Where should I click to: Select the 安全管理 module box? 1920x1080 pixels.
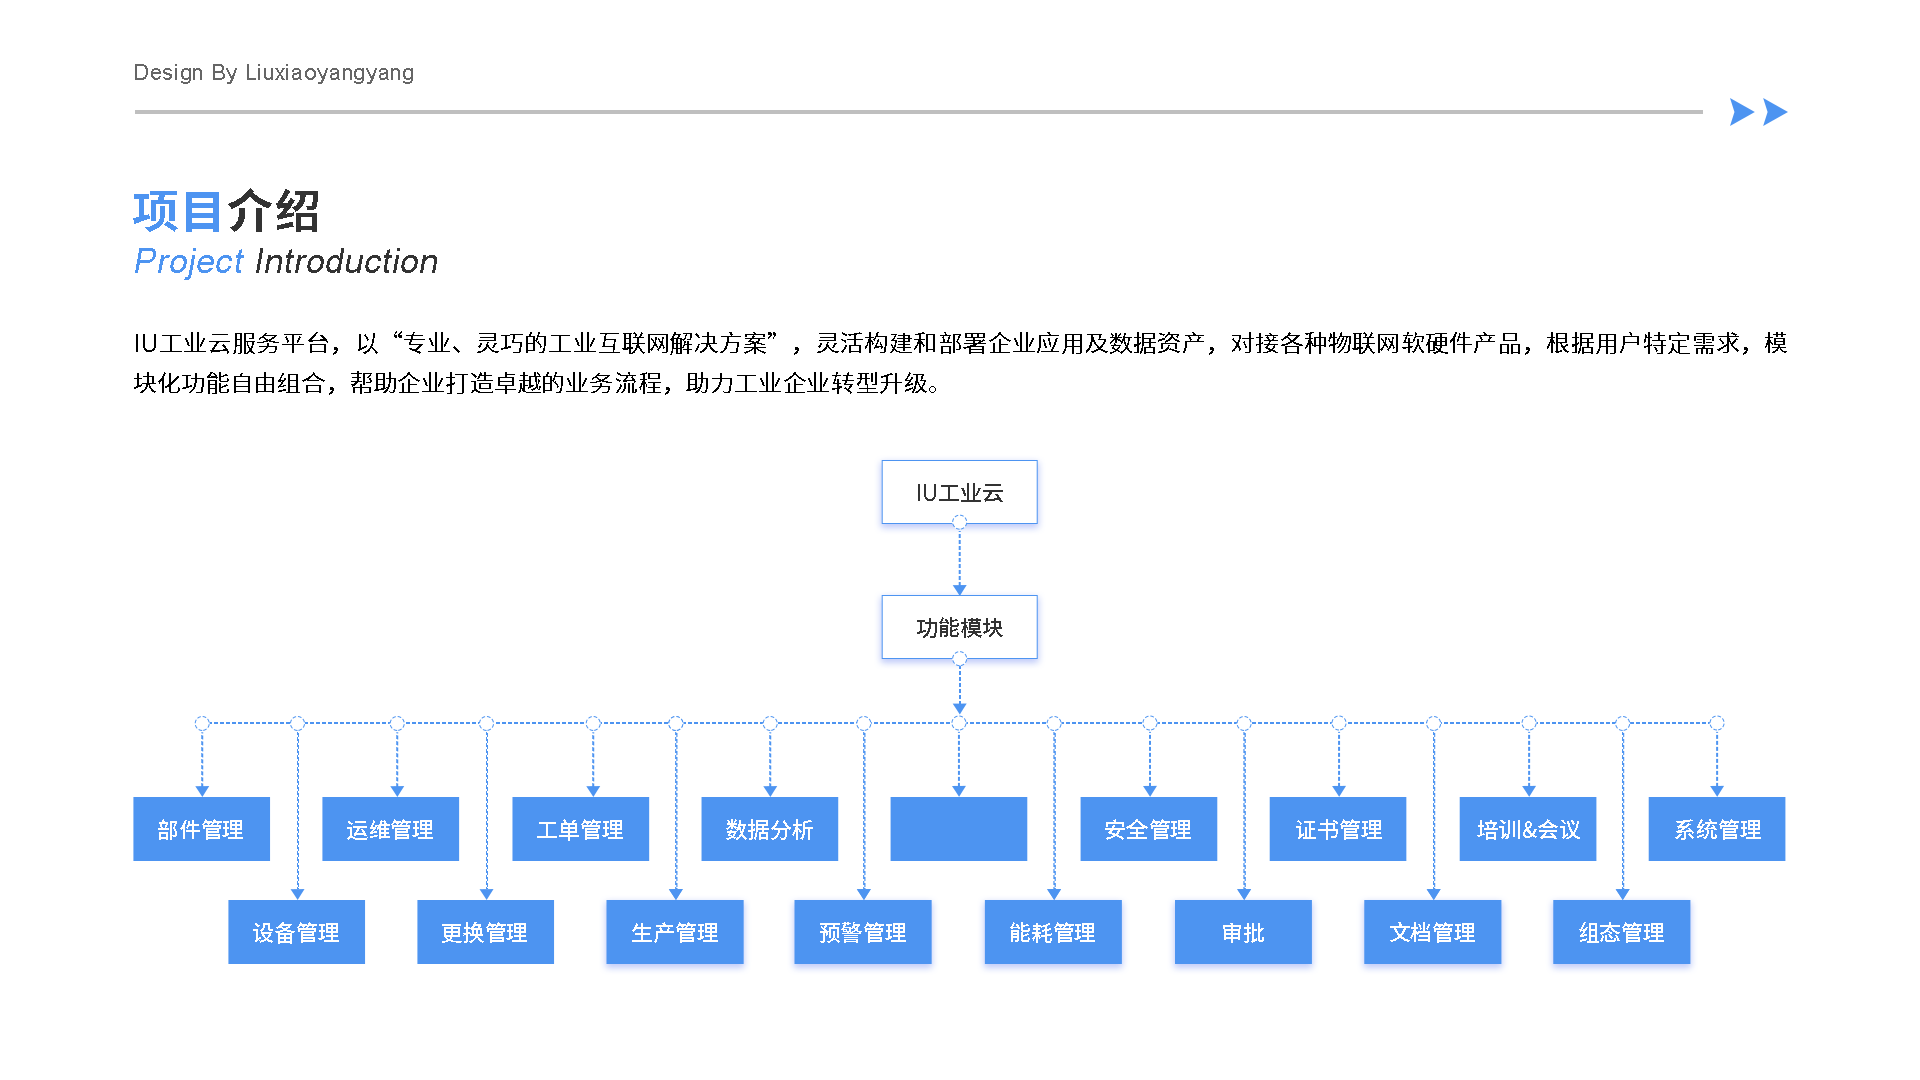[1148, 829]
